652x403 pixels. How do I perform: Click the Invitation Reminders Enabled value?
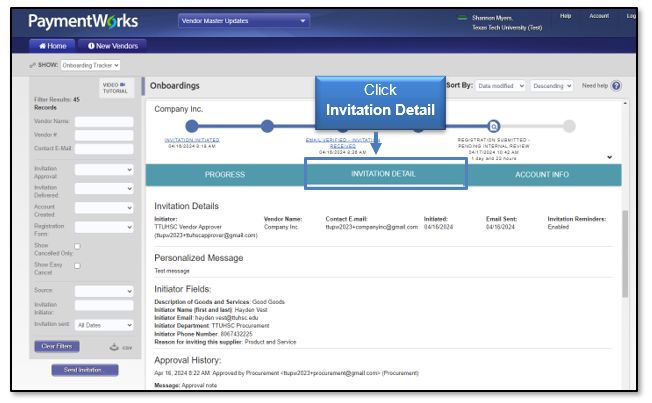click(x=558, y=227)
